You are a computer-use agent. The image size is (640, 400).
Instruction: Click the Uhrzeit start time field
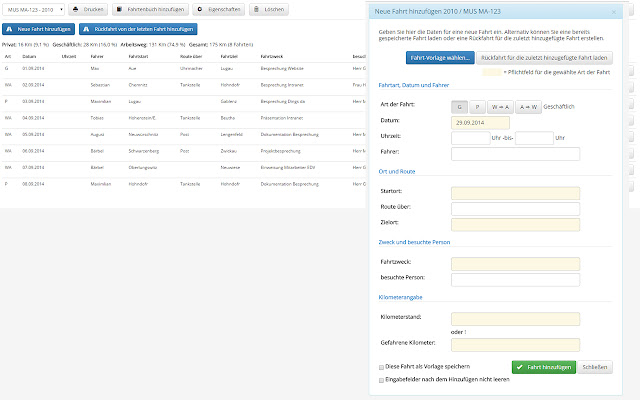[x=471, y=138]
